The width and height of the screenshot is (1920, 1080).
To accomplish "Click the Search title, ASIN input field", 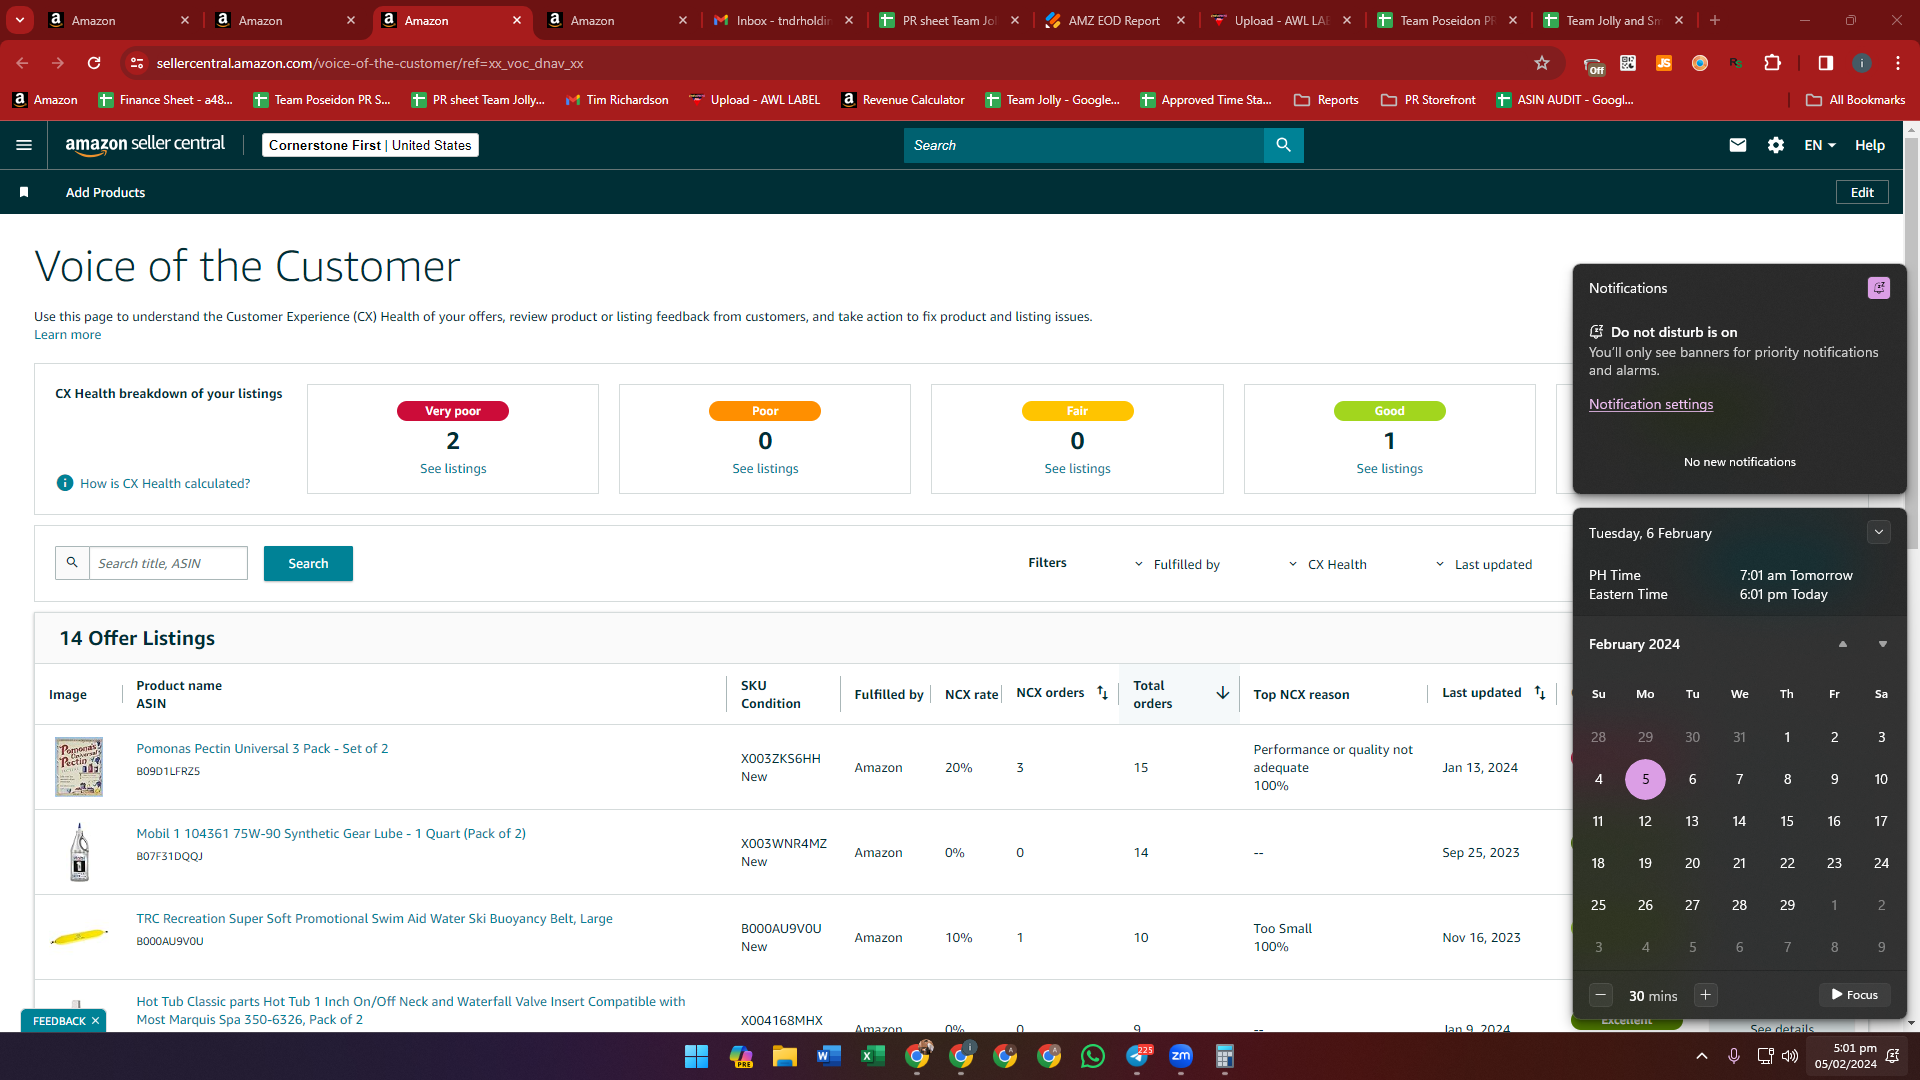I will (x=168, y=563).
